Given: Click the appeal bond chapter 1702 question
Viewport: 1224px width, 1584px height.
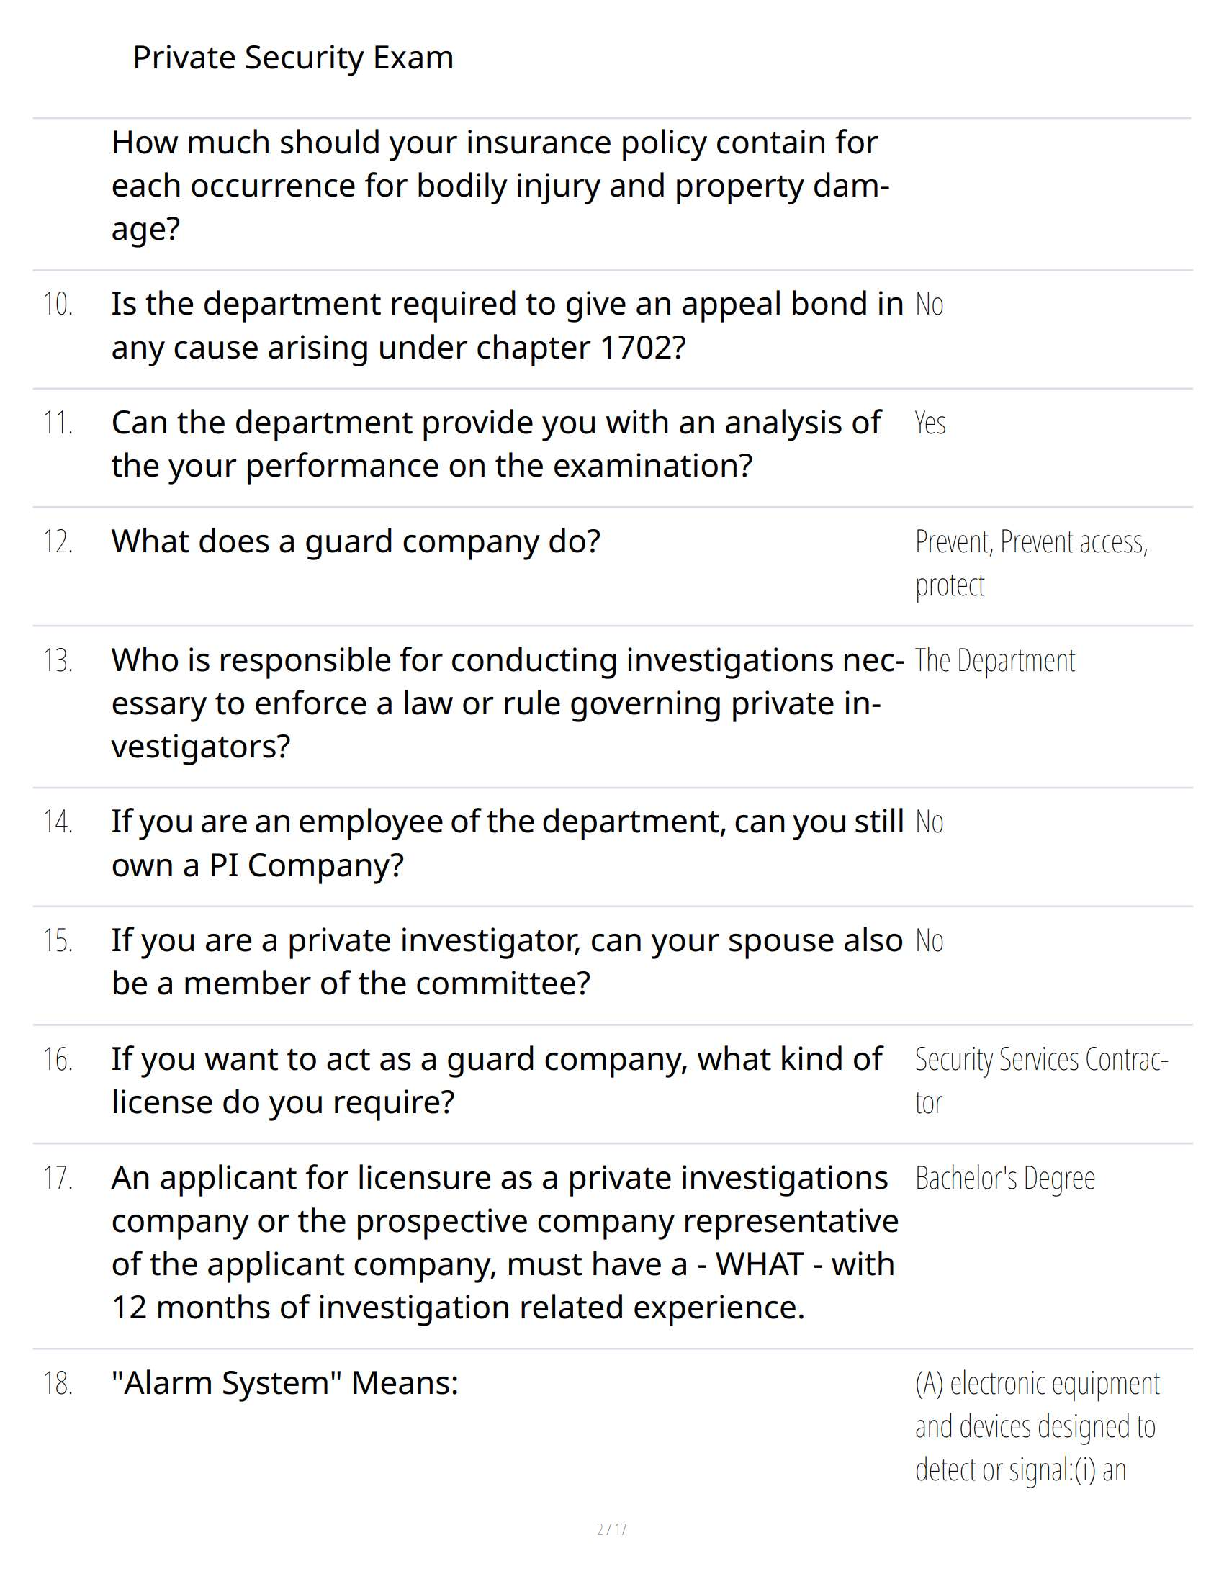Looking at the screenshot, I should point(506,326).
